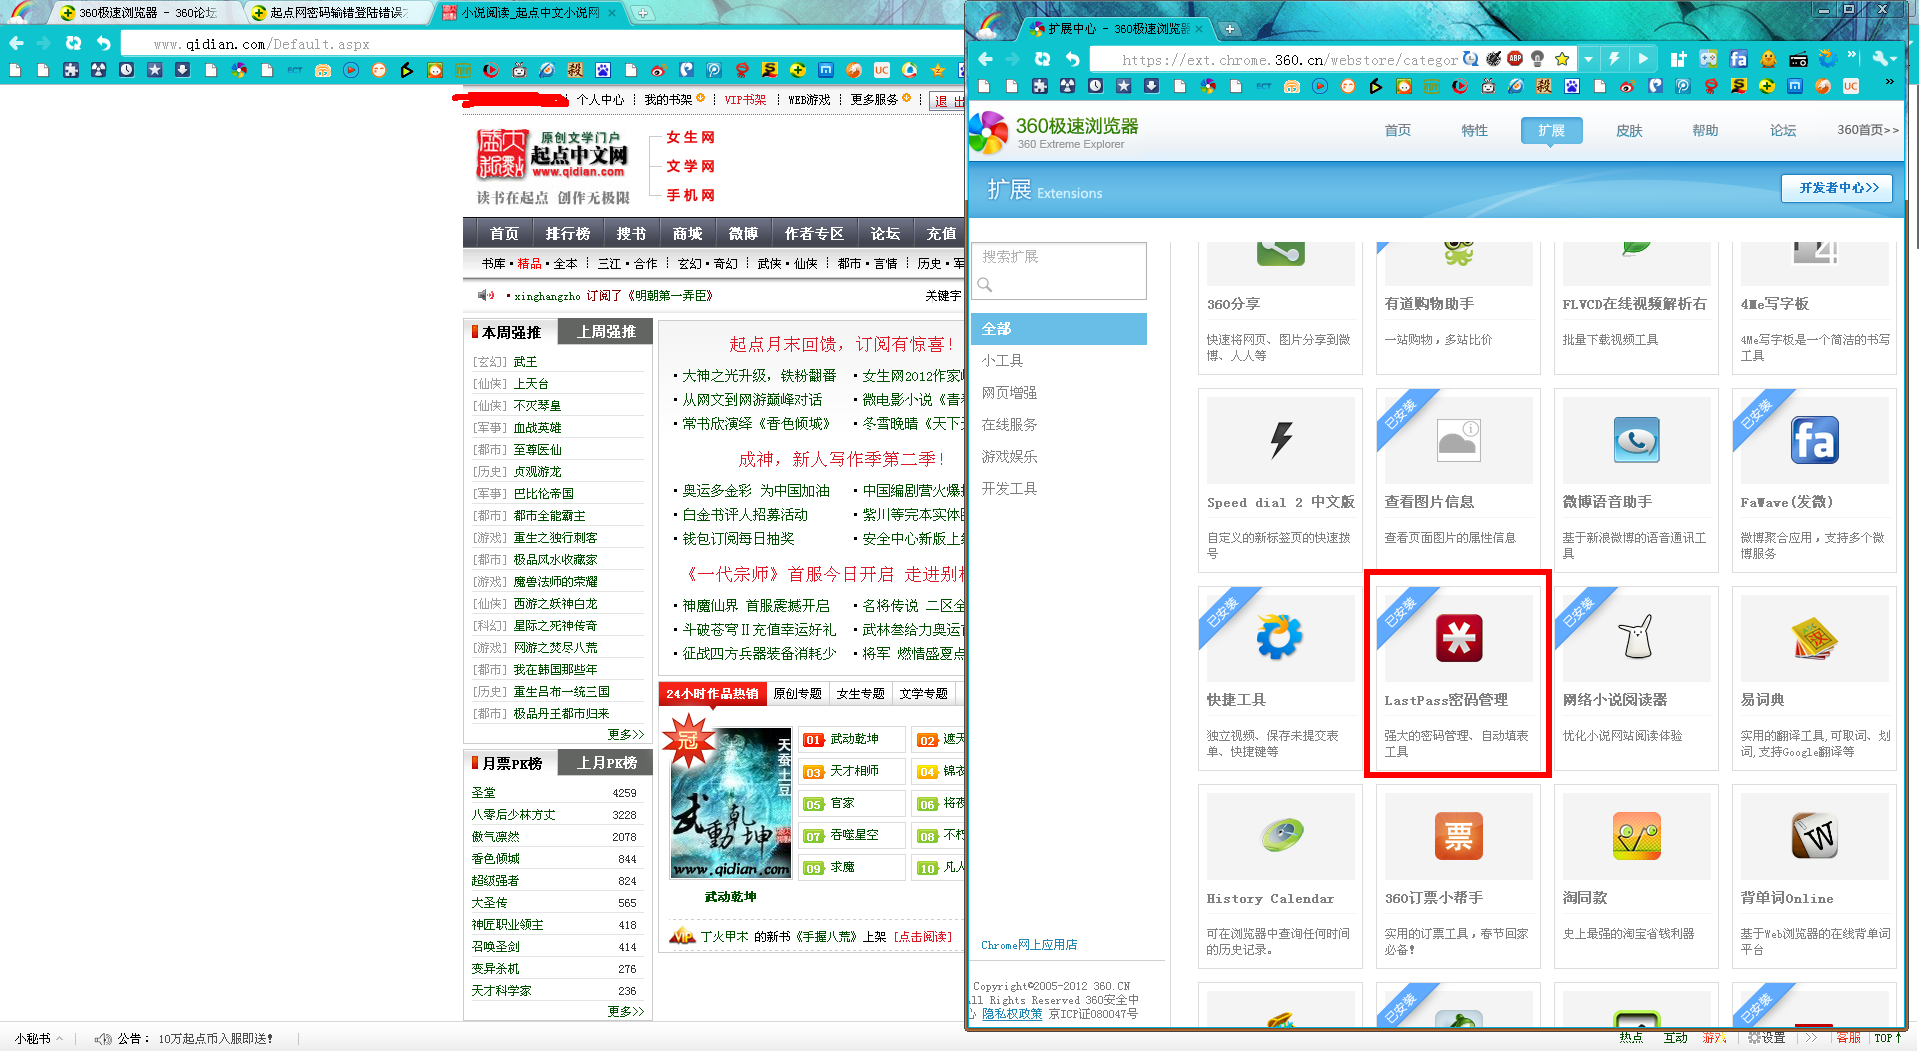Click the FaWave 'fa' toolbar button

click(x=1738, y=59)
